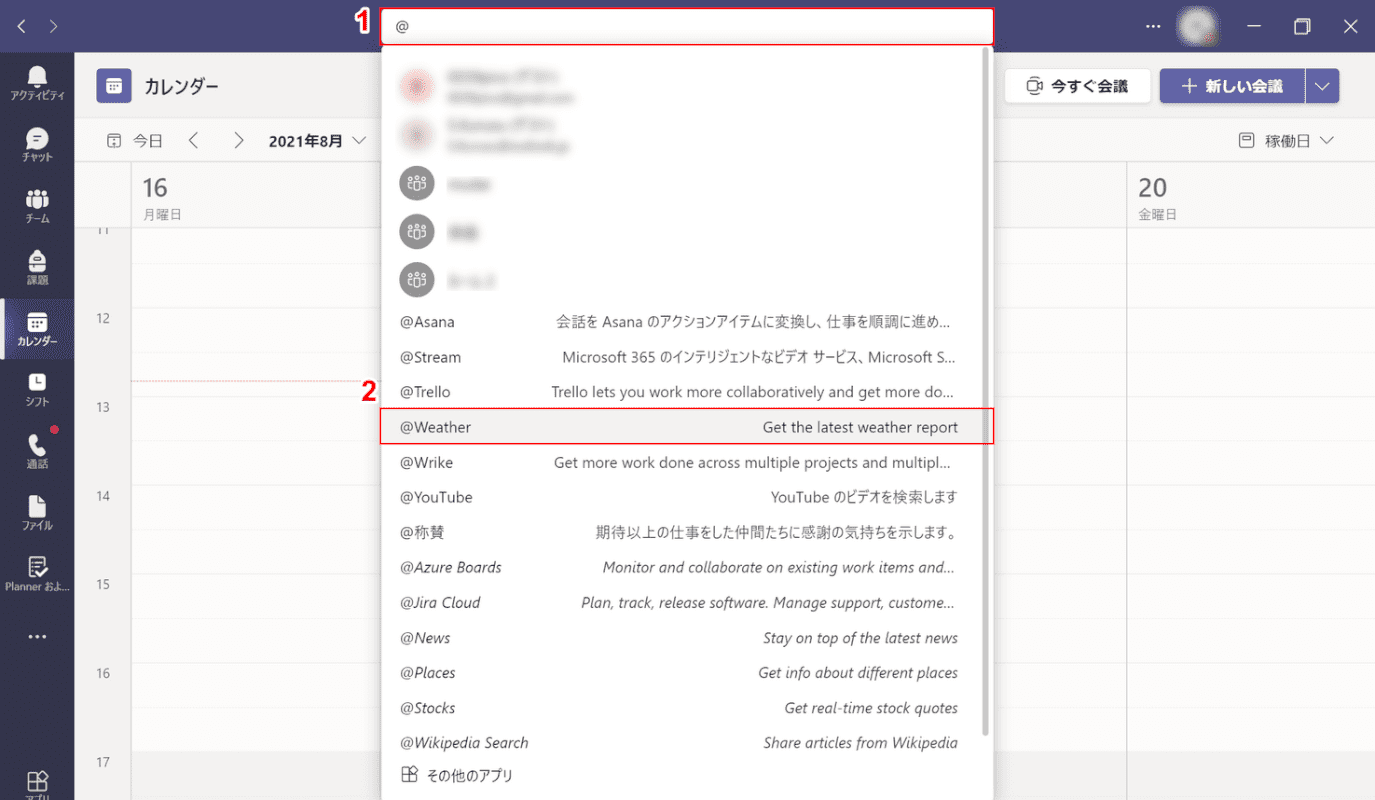
Task: Click the suggestion list scrollbar
Action: point(986,390)
